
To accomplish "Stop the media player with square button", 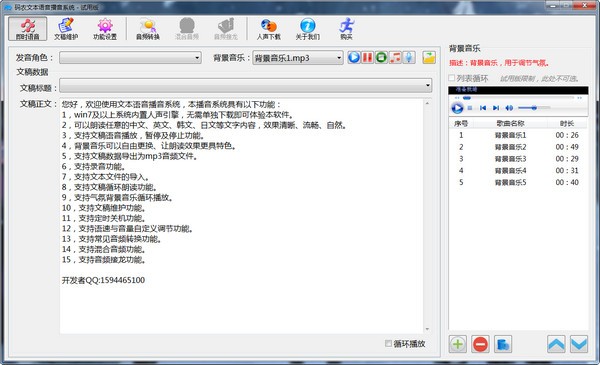I will (x=470, y=108).
